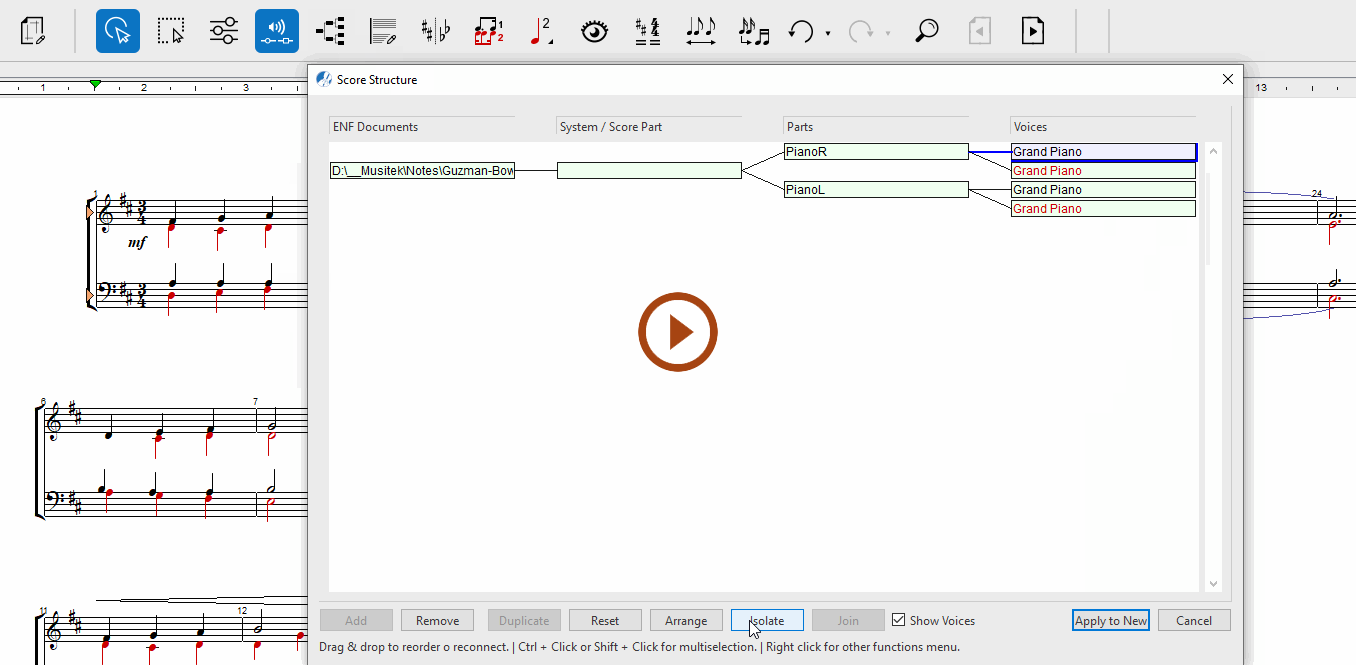Click the Isolate button
The height and width of the screenshot is (665, 1356).
click(x=767, y=620)
